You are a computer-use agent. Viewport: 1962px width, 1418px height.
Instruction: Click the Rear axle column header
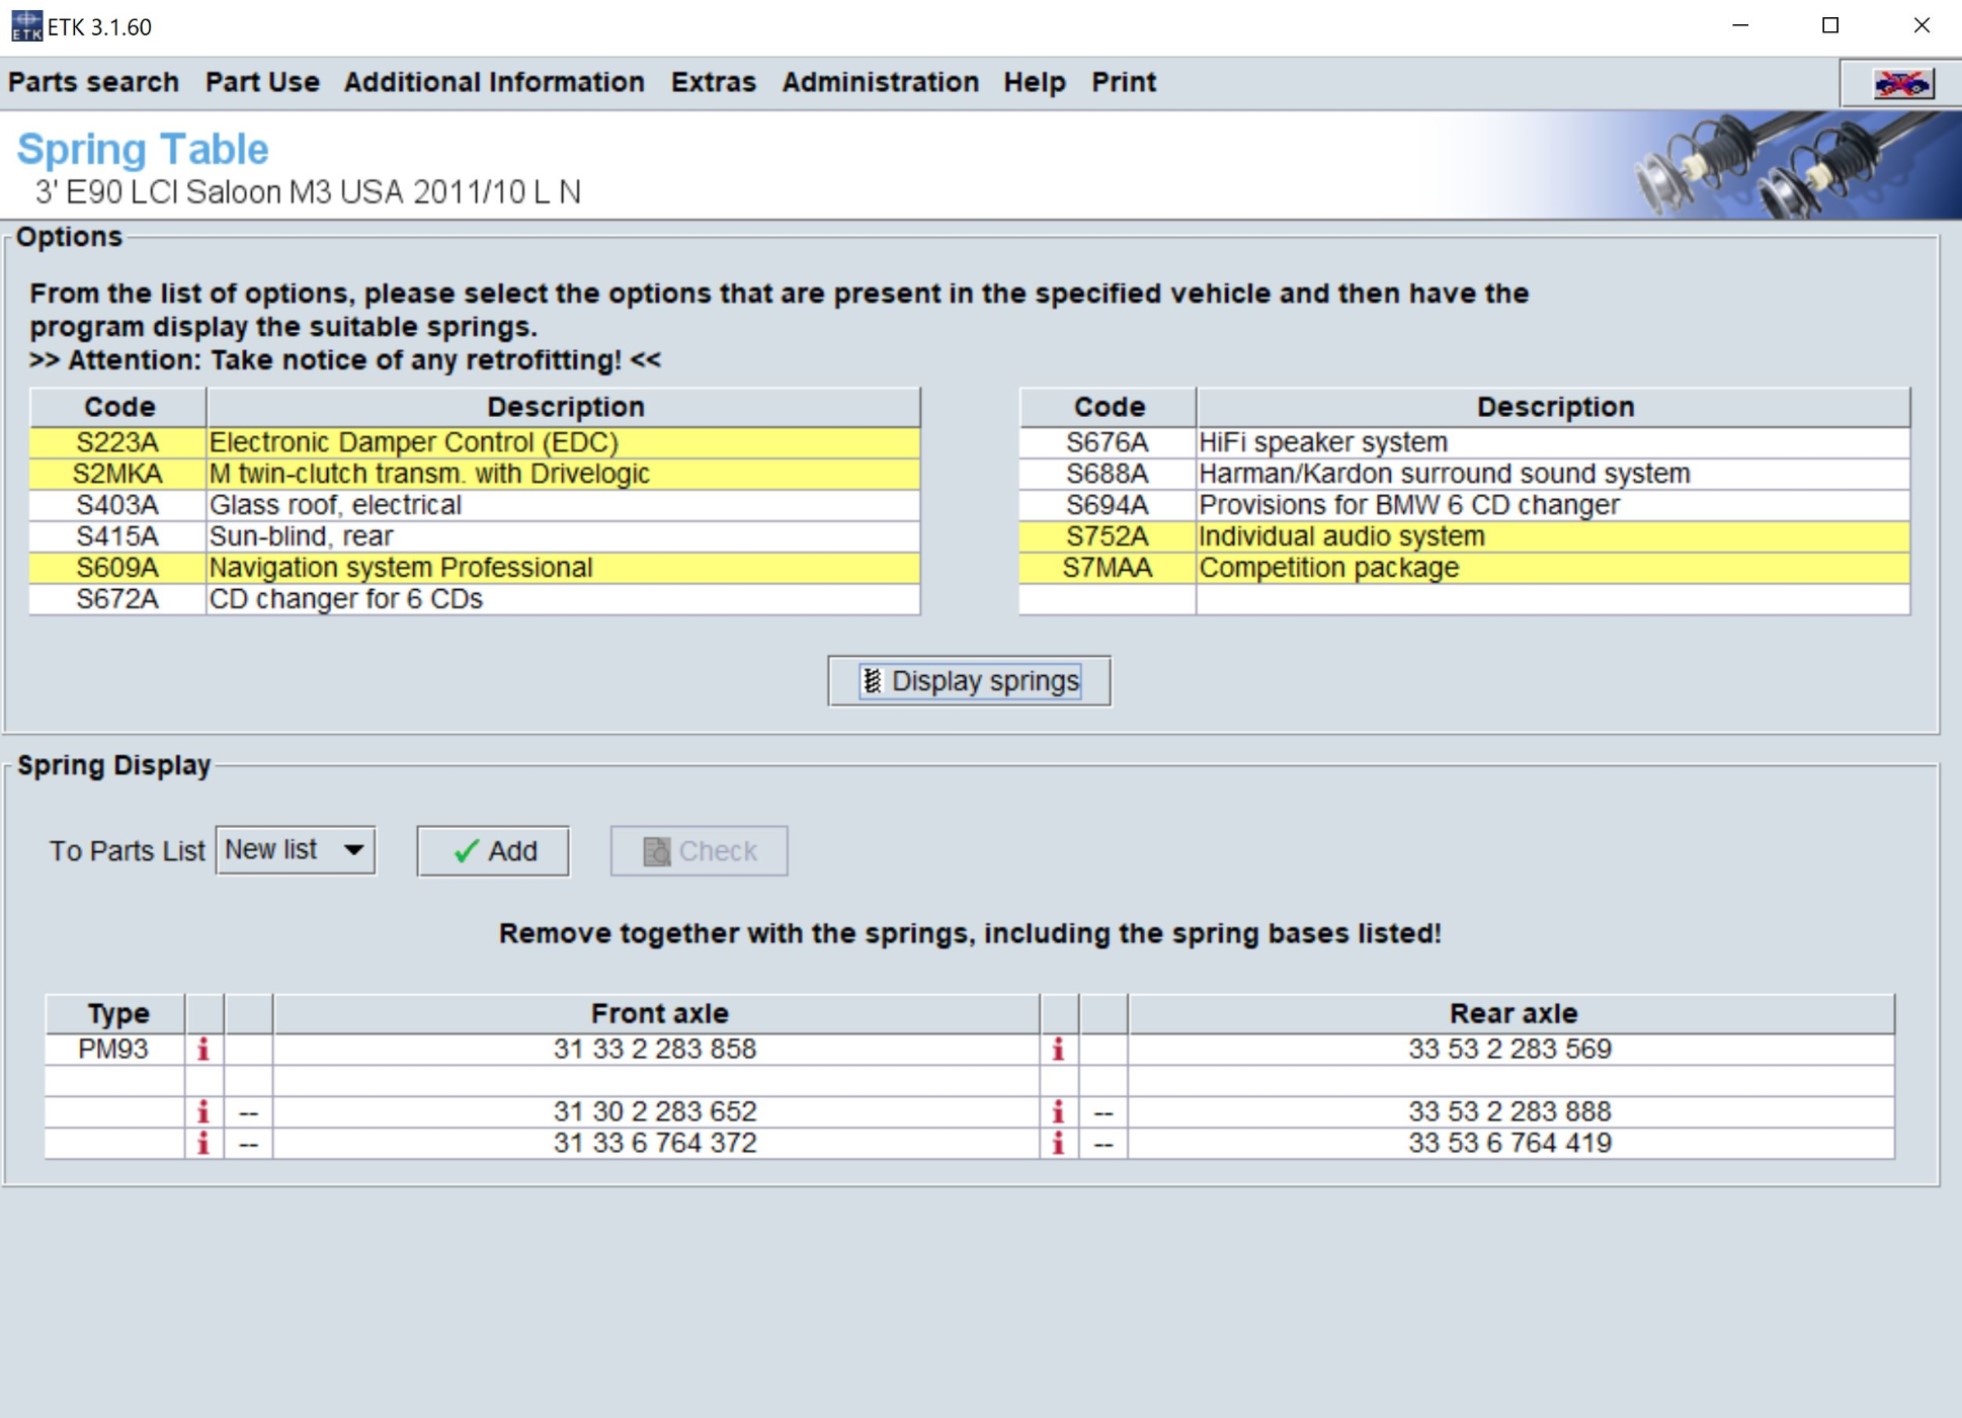tap(1512, 1013)
